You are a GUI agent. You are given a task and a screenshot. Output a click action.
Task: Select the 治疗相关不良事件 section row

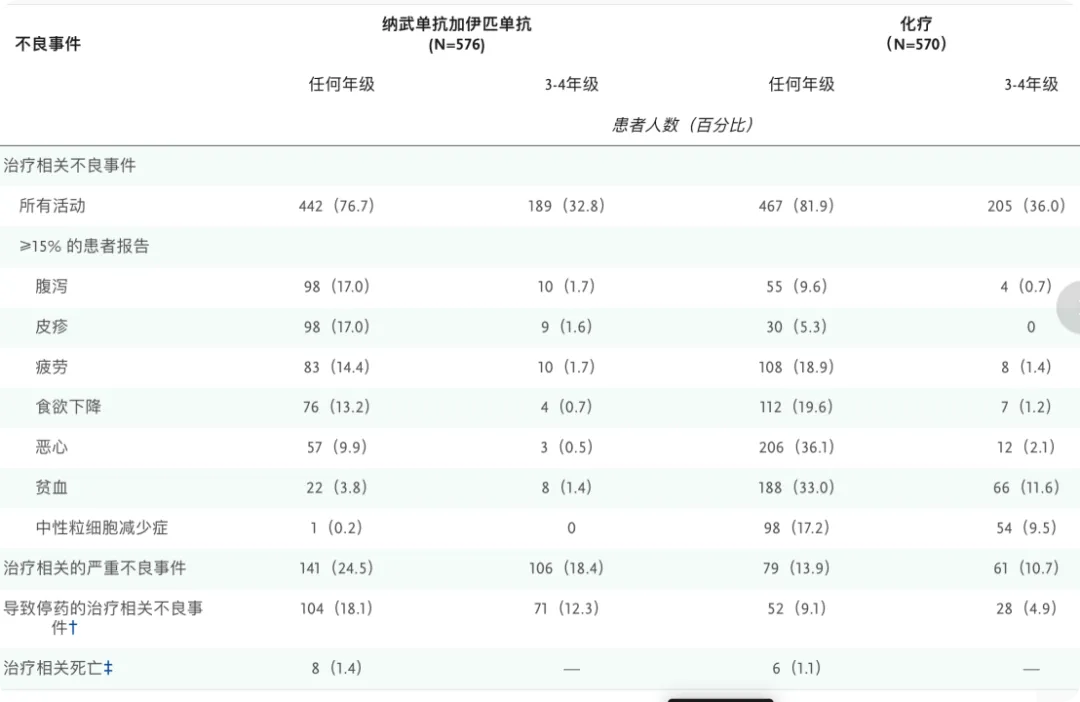70,166
